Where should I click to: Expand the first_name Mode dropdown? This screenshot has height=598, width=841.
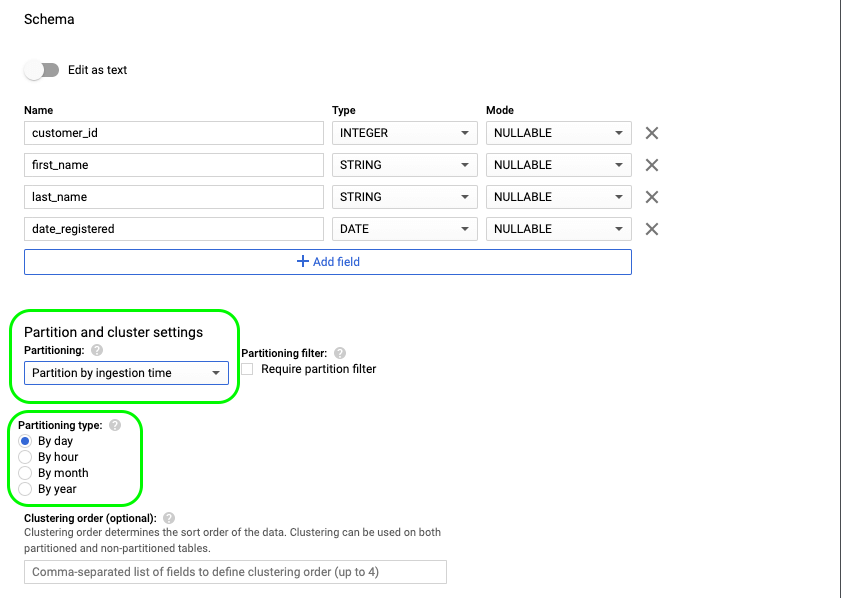(x=558, y=164)
